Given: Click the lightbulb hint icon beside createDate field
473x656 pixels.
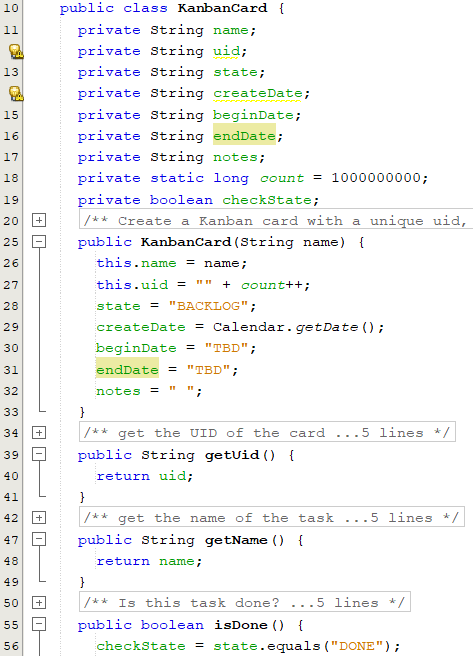Looking at the screenshot, I should pos(16,93).
